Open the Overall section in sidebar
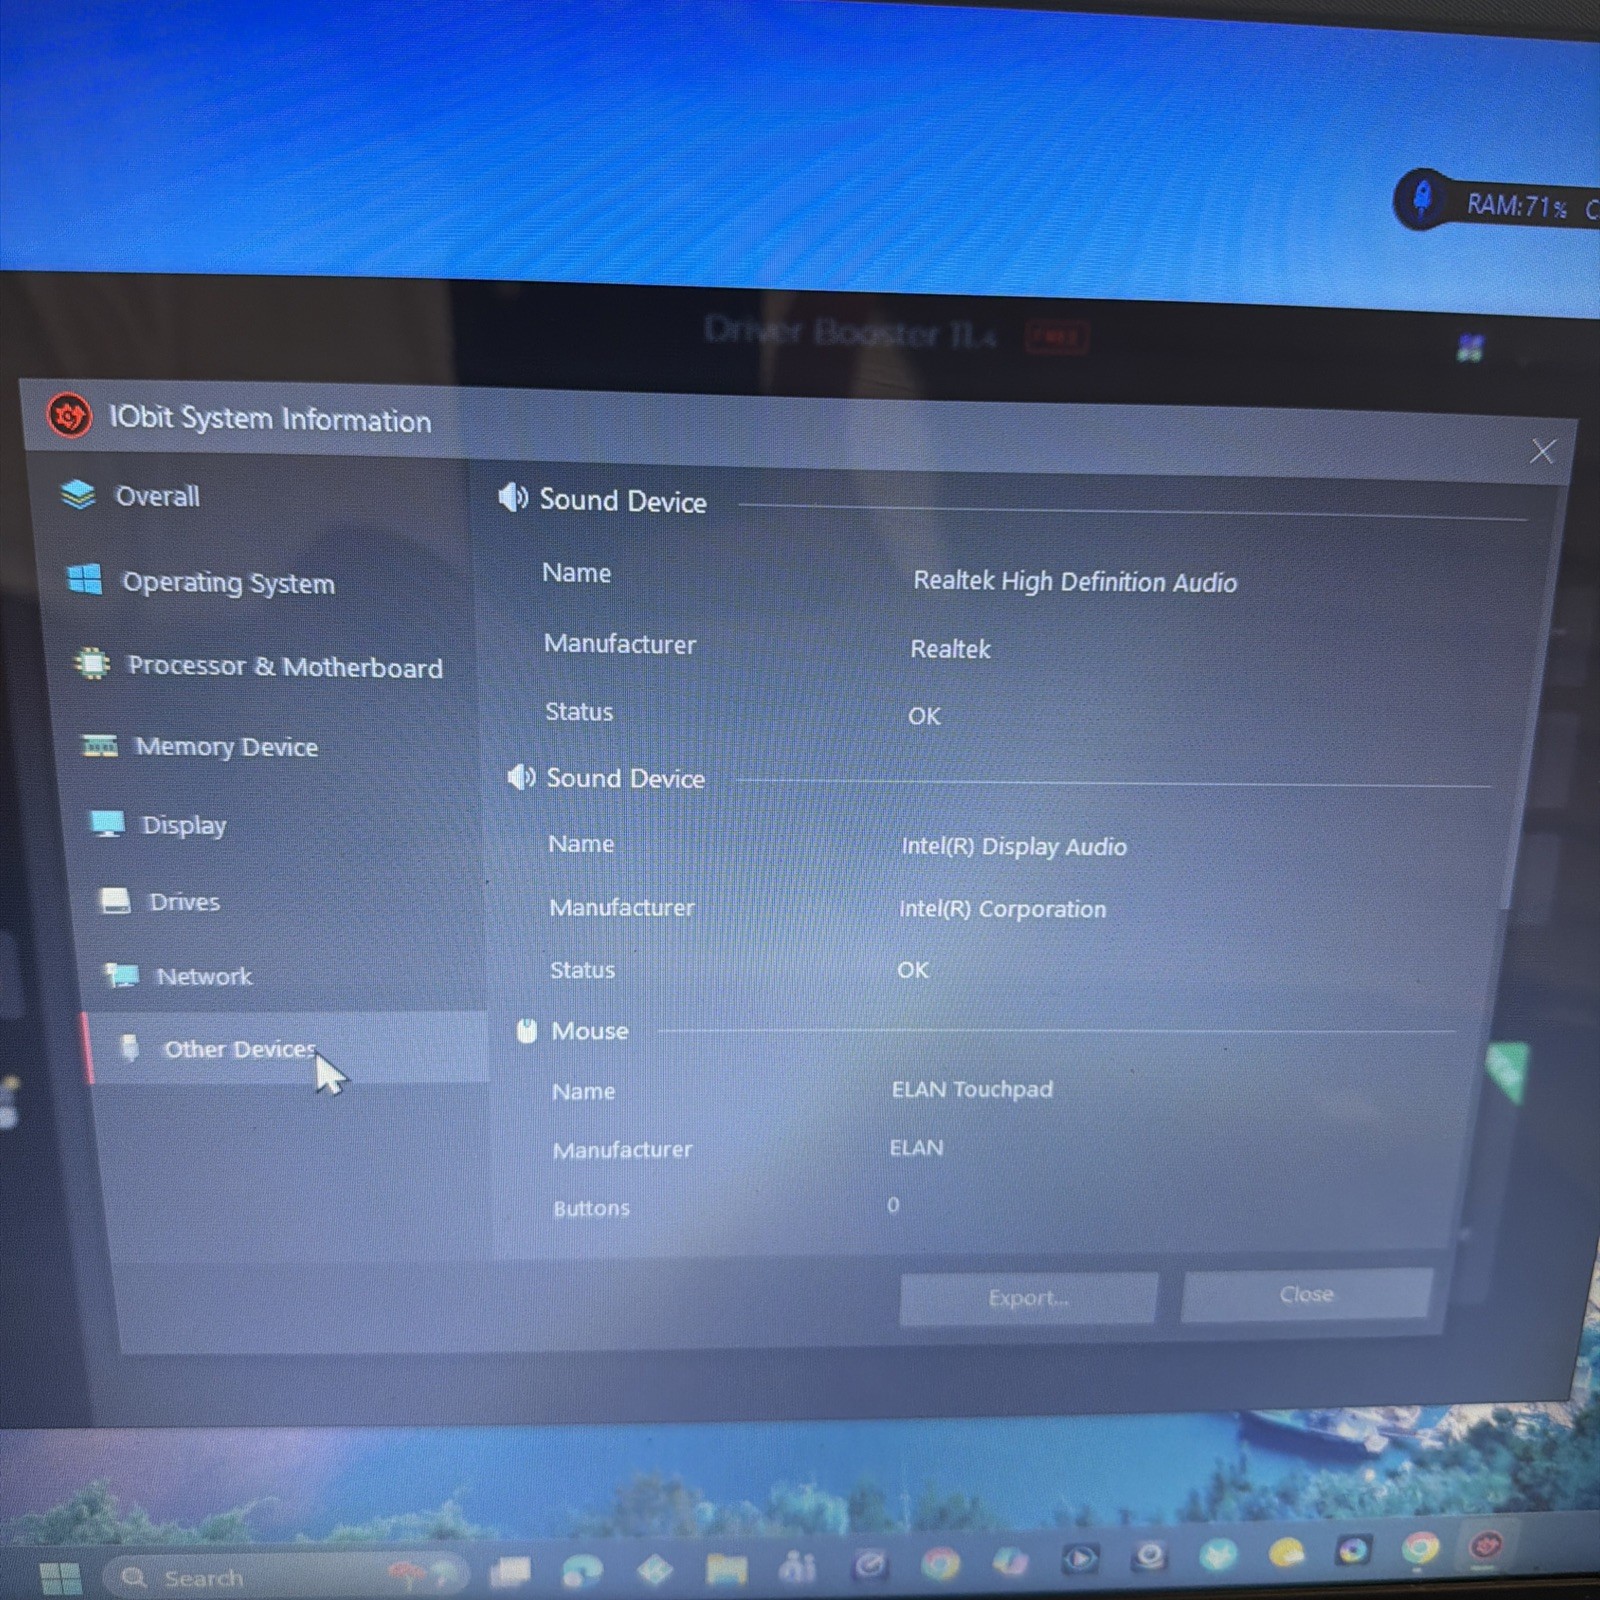 [x=160, y=496]
